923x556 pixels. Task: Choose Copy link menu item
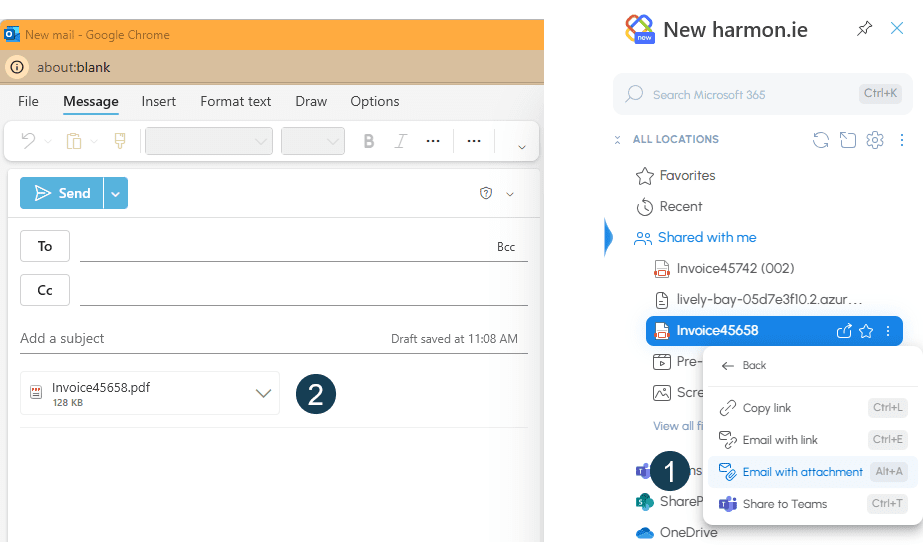click(x=813, y=408)
